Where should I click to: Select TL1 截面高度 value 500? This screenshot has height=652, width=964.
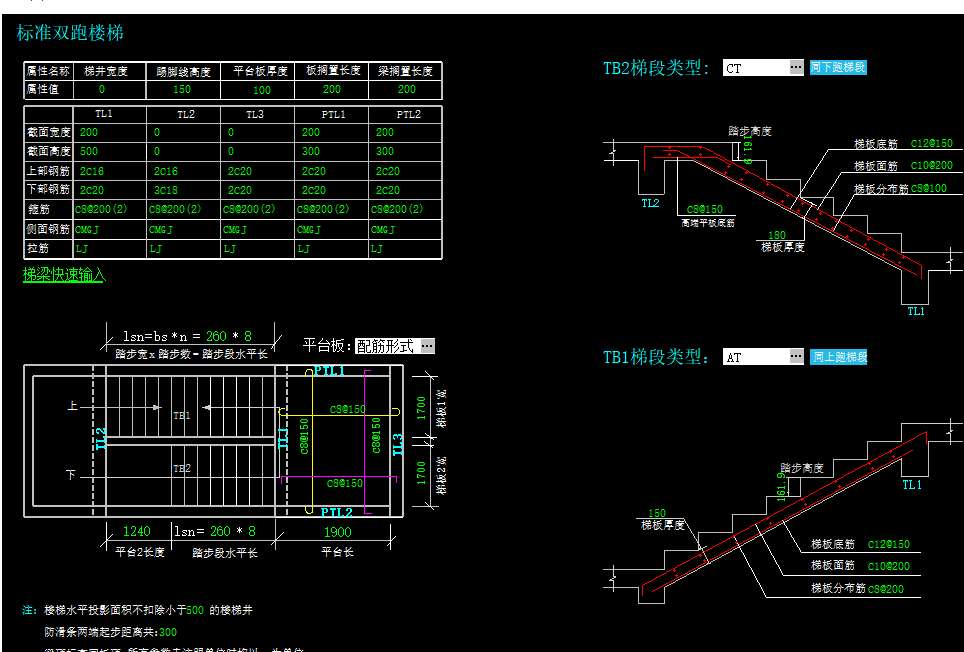coord(89,151)
